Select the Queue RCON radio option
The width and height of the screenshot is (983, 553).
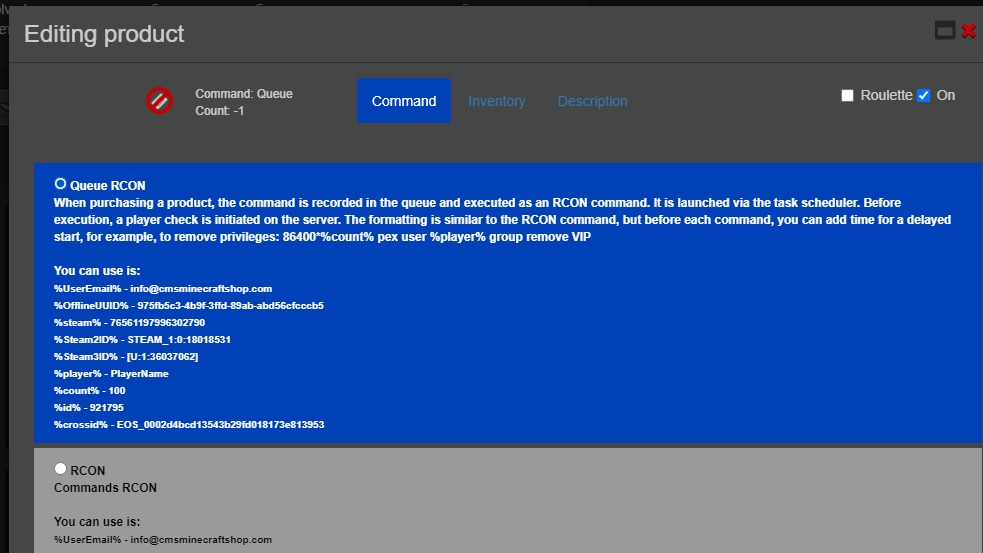point(61,184)
